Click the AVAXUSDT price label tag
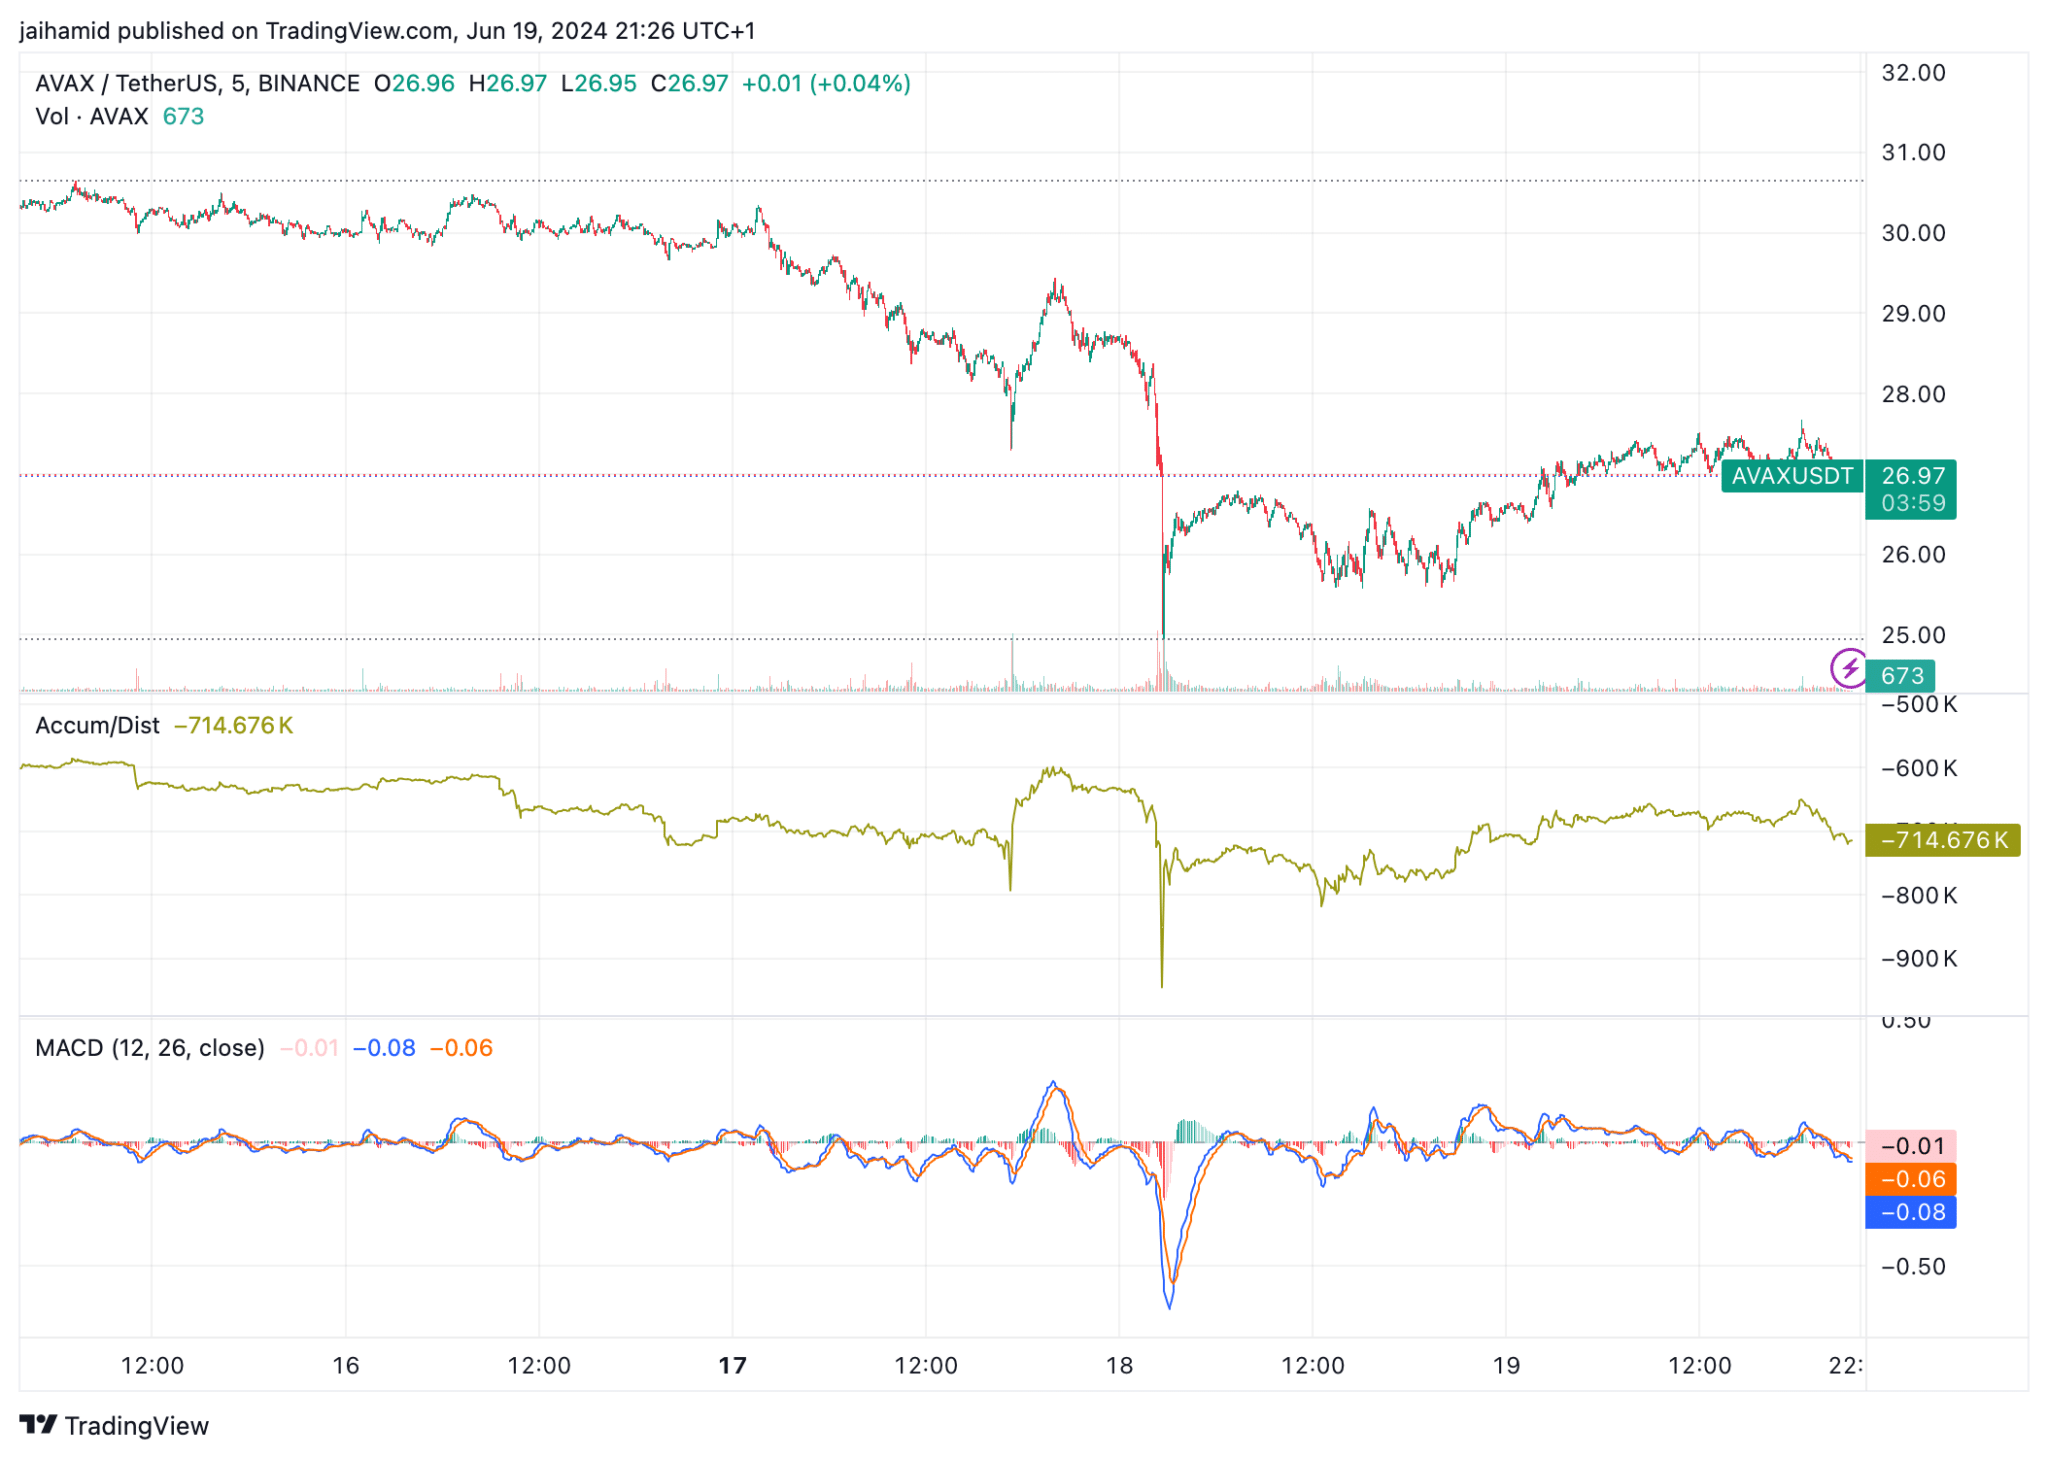Screen dimensions: 2048x1459 click(x=1791, y=476)
